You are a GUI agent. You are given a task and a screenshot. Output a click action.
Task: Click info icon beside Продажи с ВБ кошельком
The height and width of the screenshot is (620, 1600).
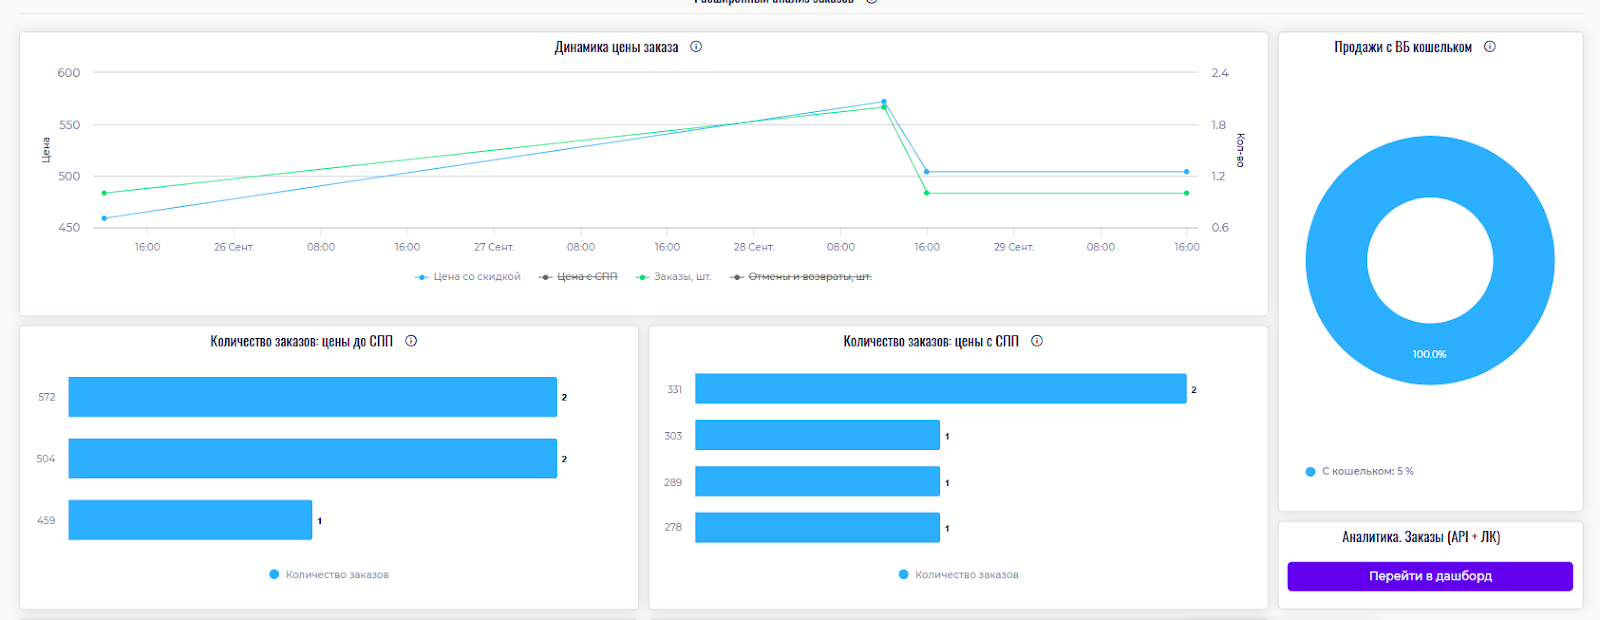click(x=1489, y=47)
